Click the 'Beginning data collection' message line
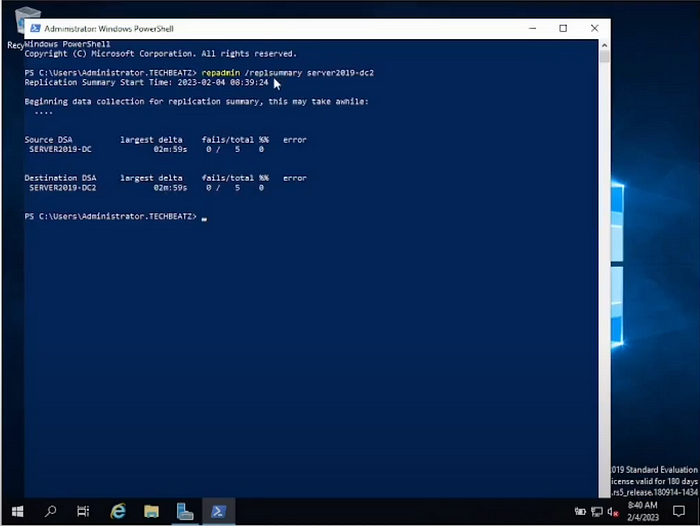 click(x=196, y=102)
